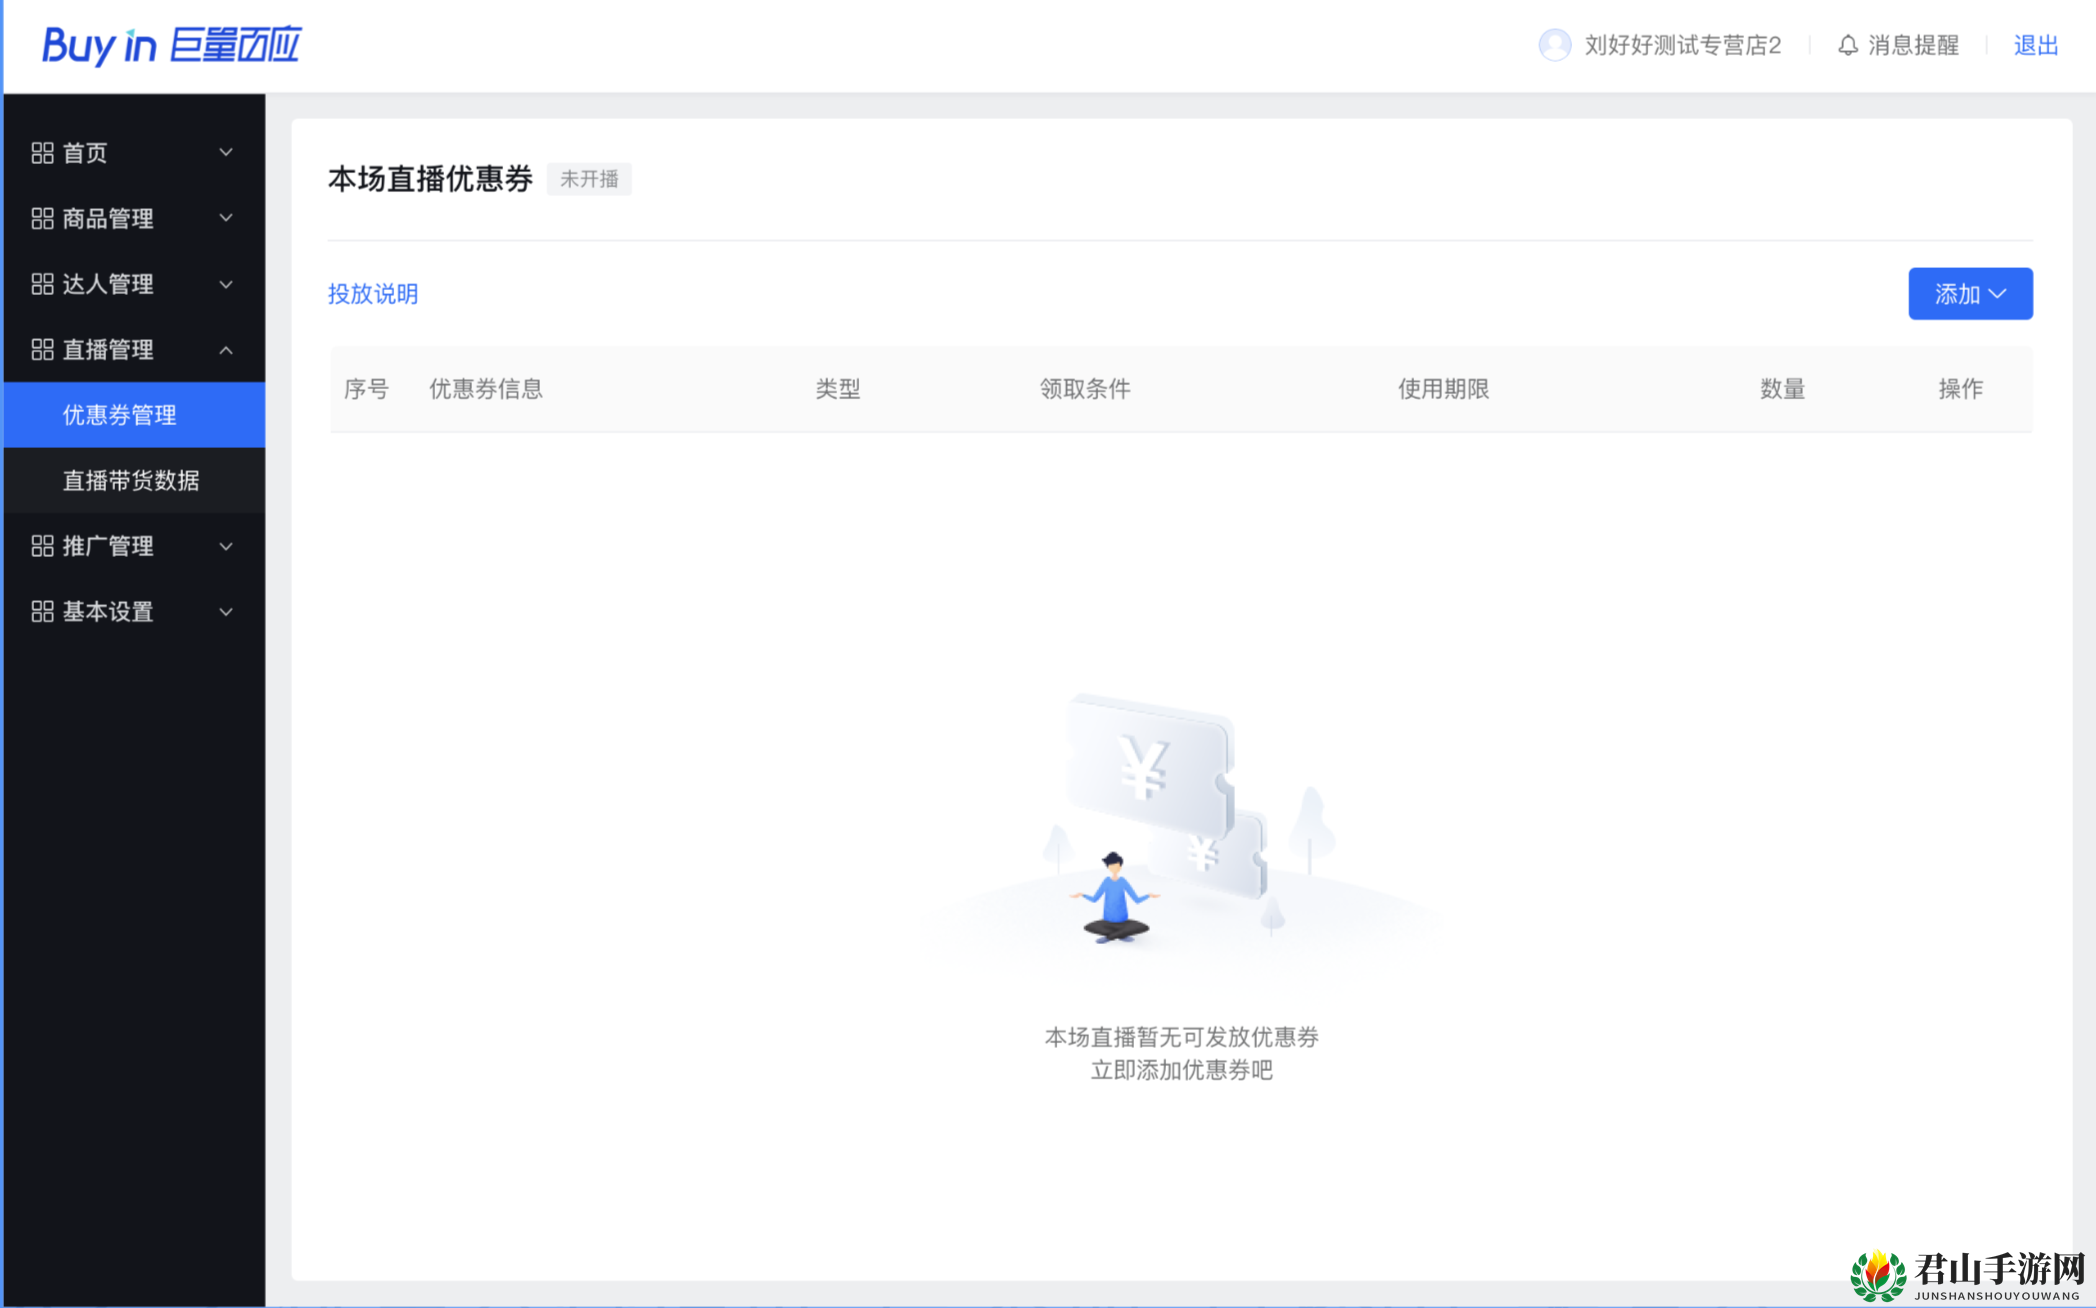Click the Buy in 巨量百应 logo
Viewport: 2096px width, 1308px height.
click(171, 46)
